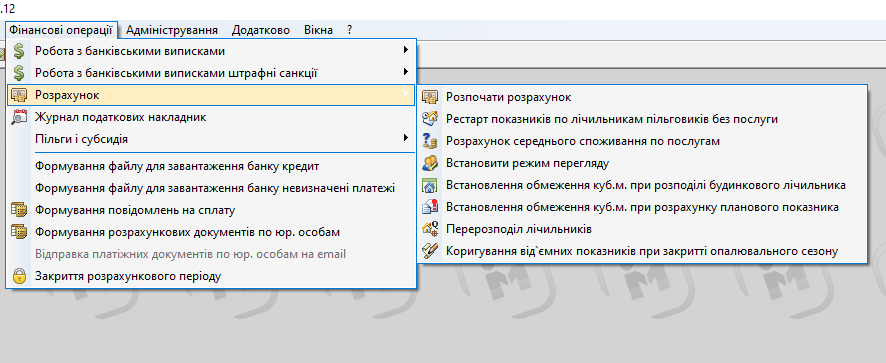Select Пільги і субсидія entry
This screenshot has height=363, width=886.
(x=211, y=139)
